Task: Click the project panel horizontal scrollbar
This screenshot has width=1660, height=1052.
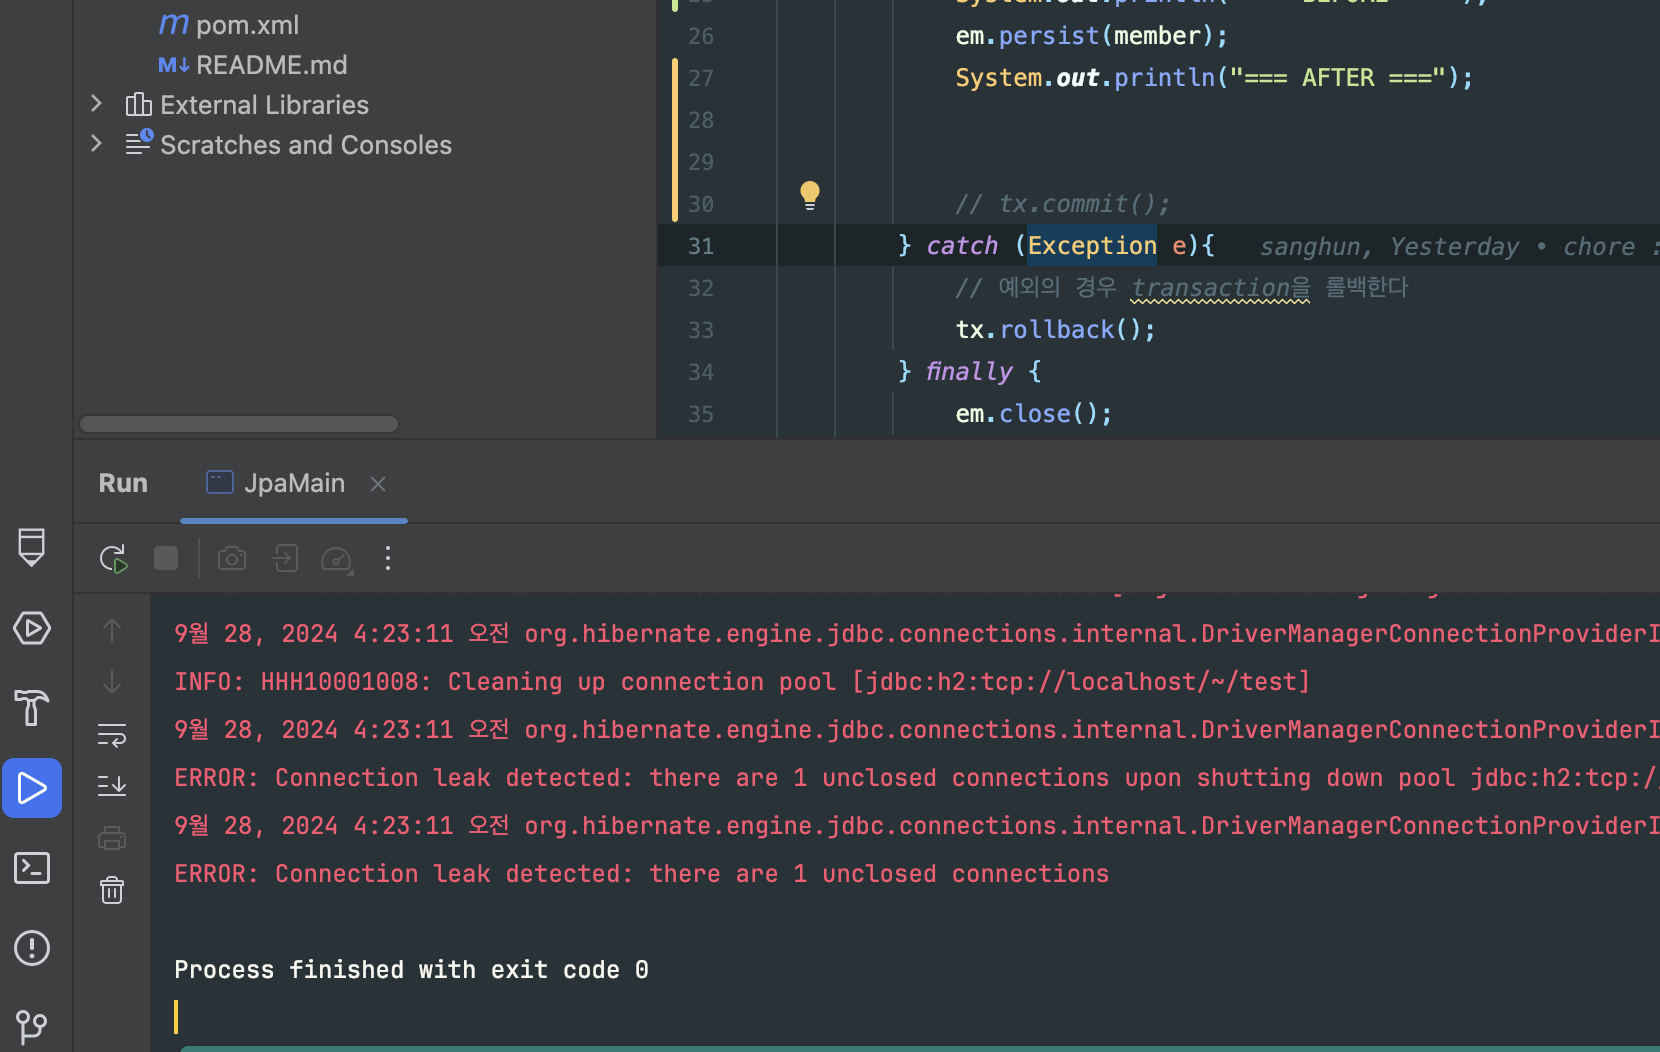Action: [x=239, y=424]
